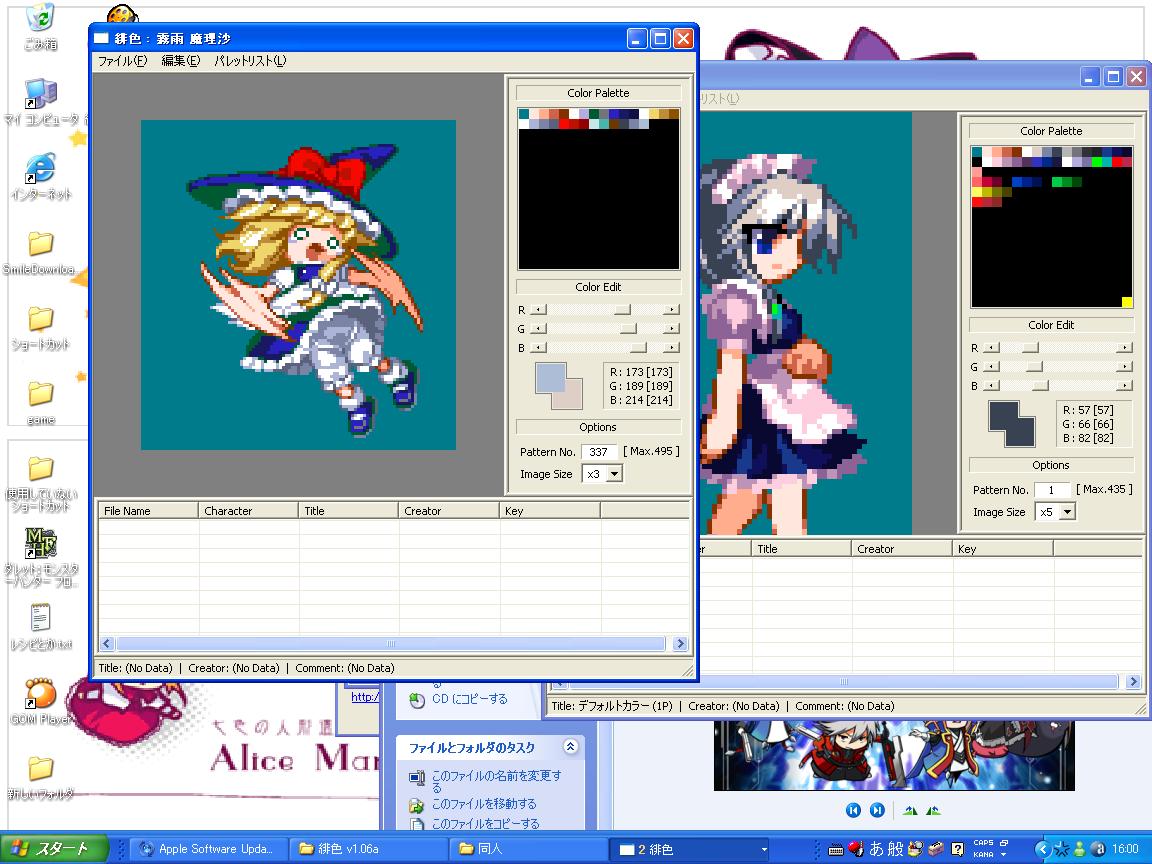Decrease G value with left arrow, front window
The height and width of the screenshot is (864, 1152).
click(539, 329)
